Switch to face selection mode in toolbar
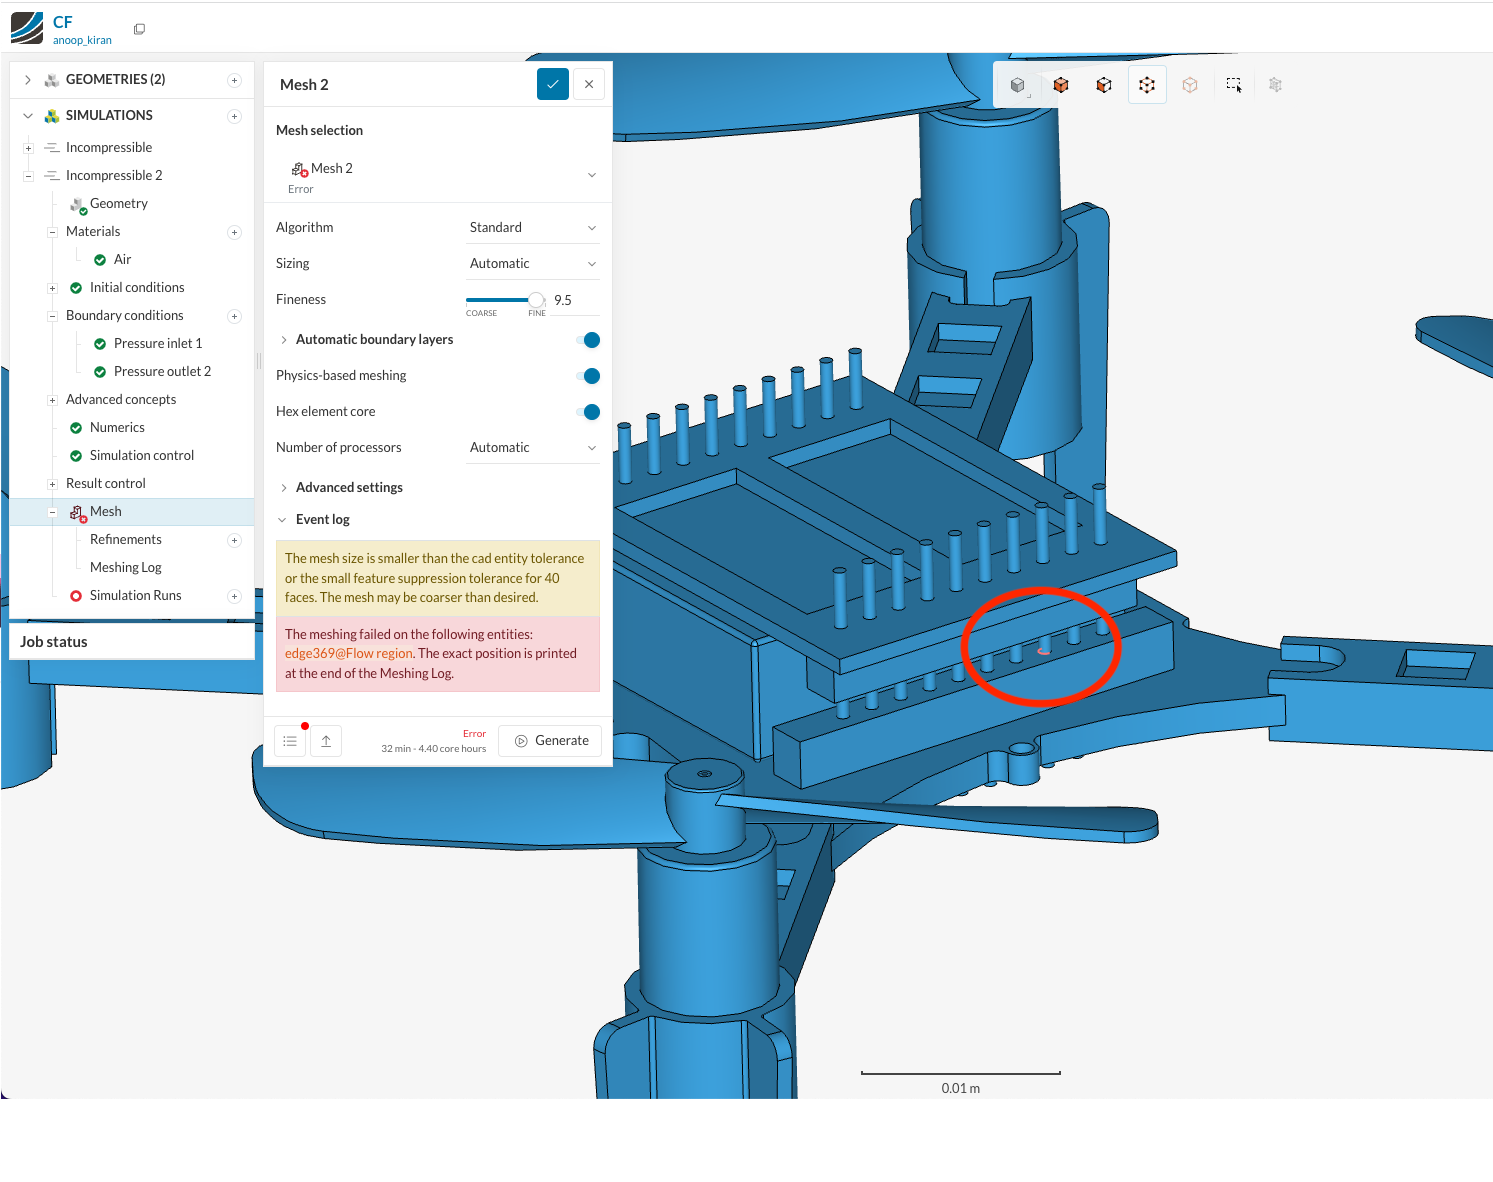The width and height of the screenshot is (1493, 1182). coord(1103,84)
